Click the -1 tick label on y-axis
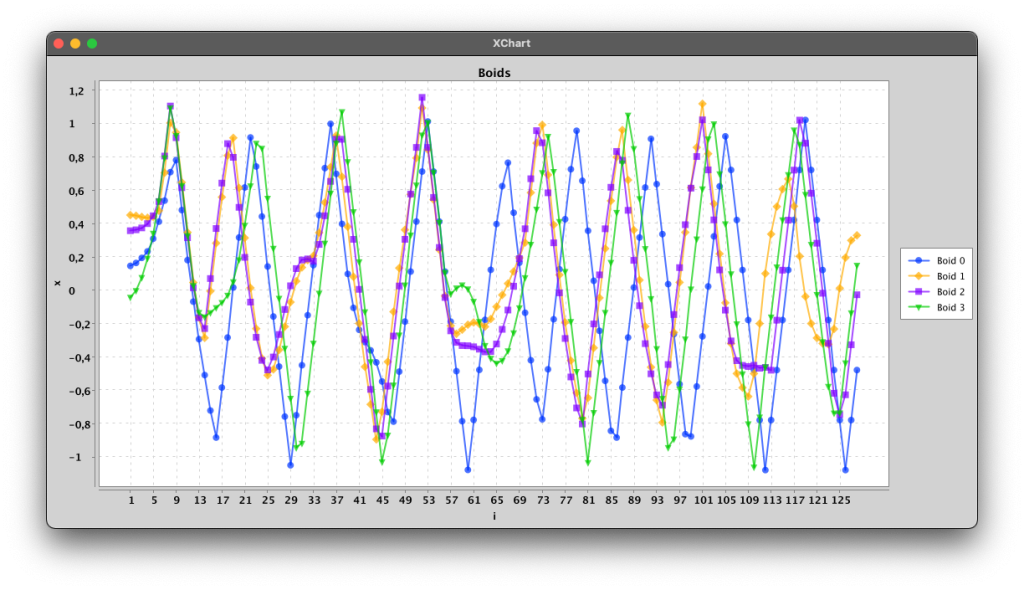The width and height of the screenshot is (1024, 590). click(x=79, y=457)
